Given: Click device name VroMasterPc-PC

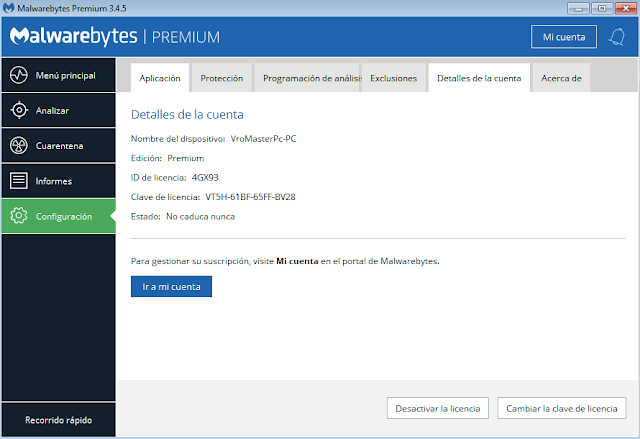Looking at the screenshot, I should click(263, 139).
